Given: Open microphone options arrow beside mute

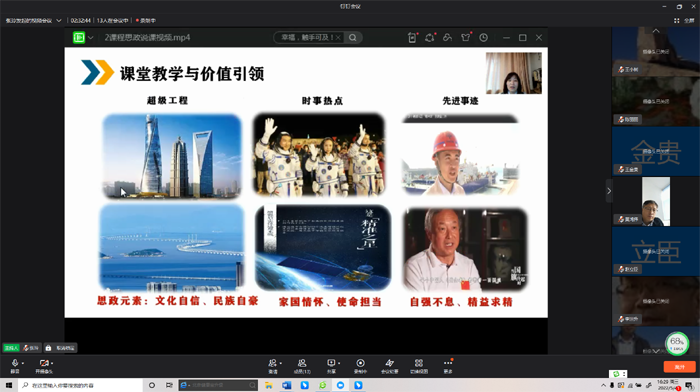Looking at the screenshot, I should [x=23, y=363].
